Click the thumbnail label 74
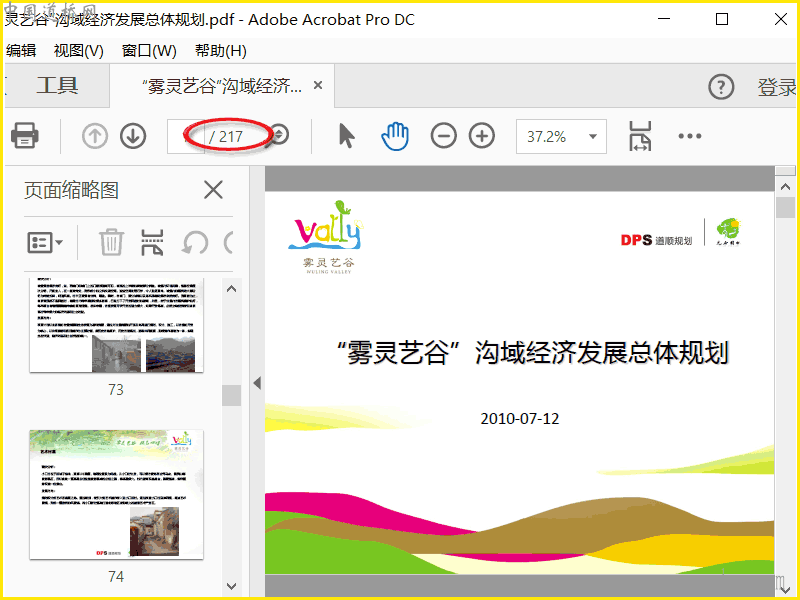 pyautogui.click(x=116, y=577)
